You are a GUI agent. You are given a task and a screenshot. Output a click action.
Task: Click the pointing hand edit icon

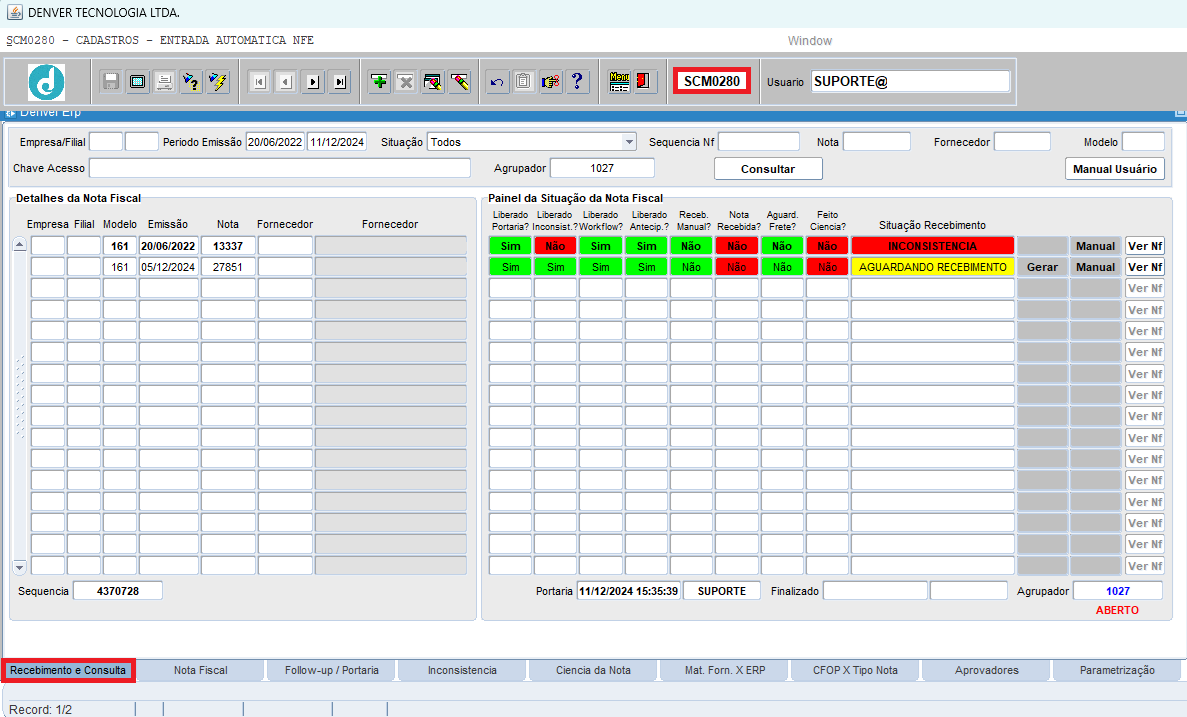point(550,82)
